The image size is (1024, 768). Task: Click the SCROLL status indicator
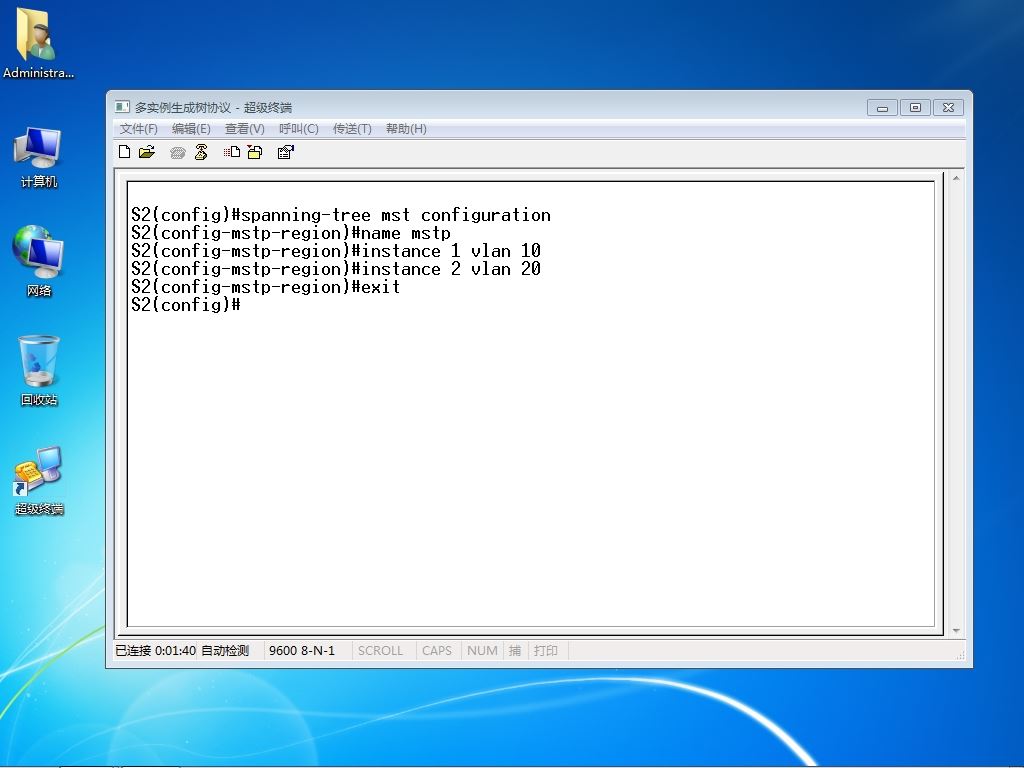coord(380,650)
